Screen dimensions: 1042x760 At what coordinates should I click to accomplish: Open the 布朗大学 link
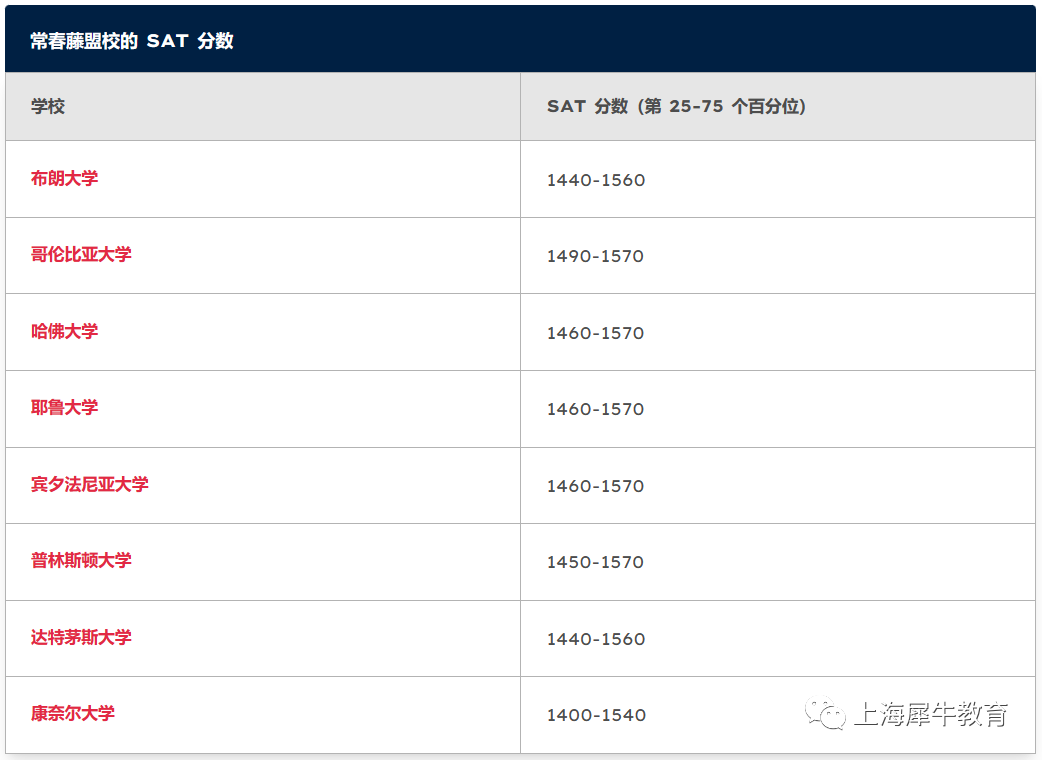(x=64, y=178)
